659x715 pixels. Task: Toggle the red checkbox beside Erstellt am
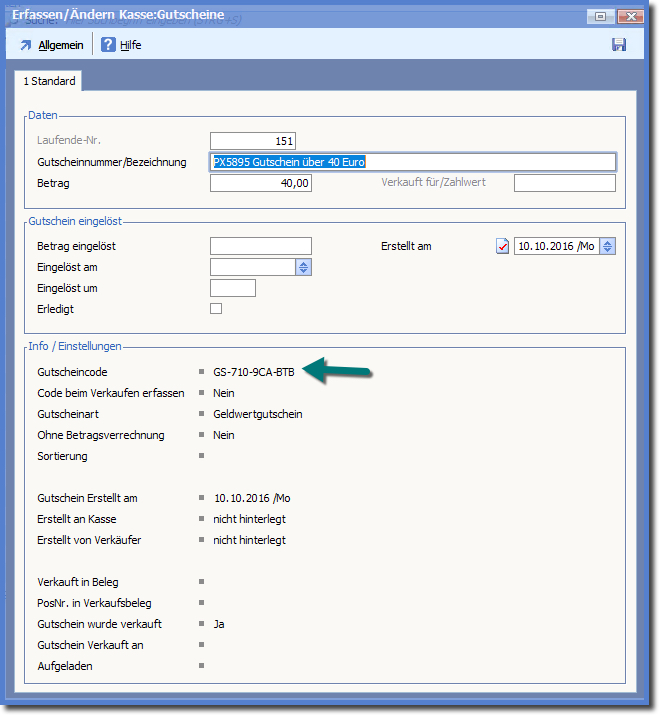click(503, 246)
